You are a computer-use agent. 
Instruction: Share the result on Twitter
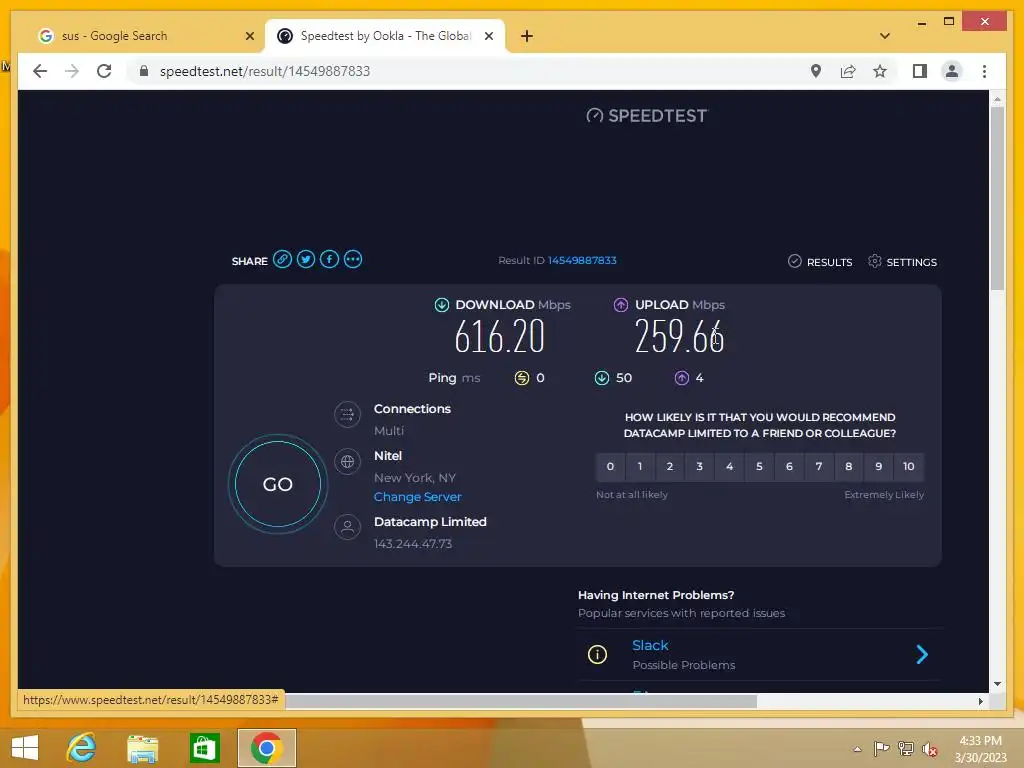(x=306, y=259)
